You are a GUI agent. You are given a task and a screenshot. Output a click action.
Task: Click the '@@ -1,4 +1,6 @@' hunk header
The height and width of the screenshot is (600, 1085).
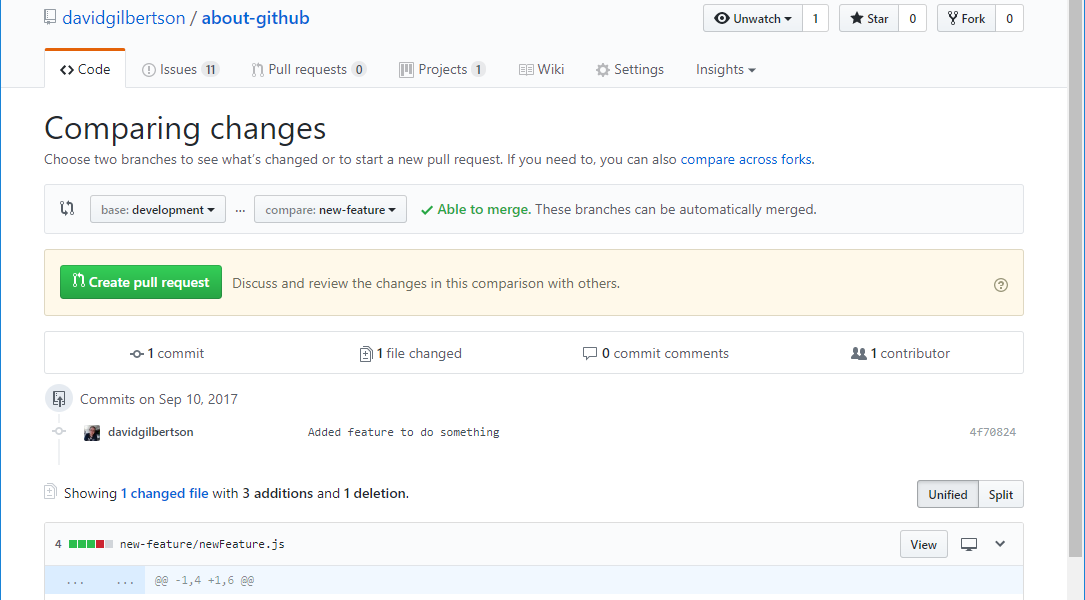pyautogui.click(x=204, y=581)
